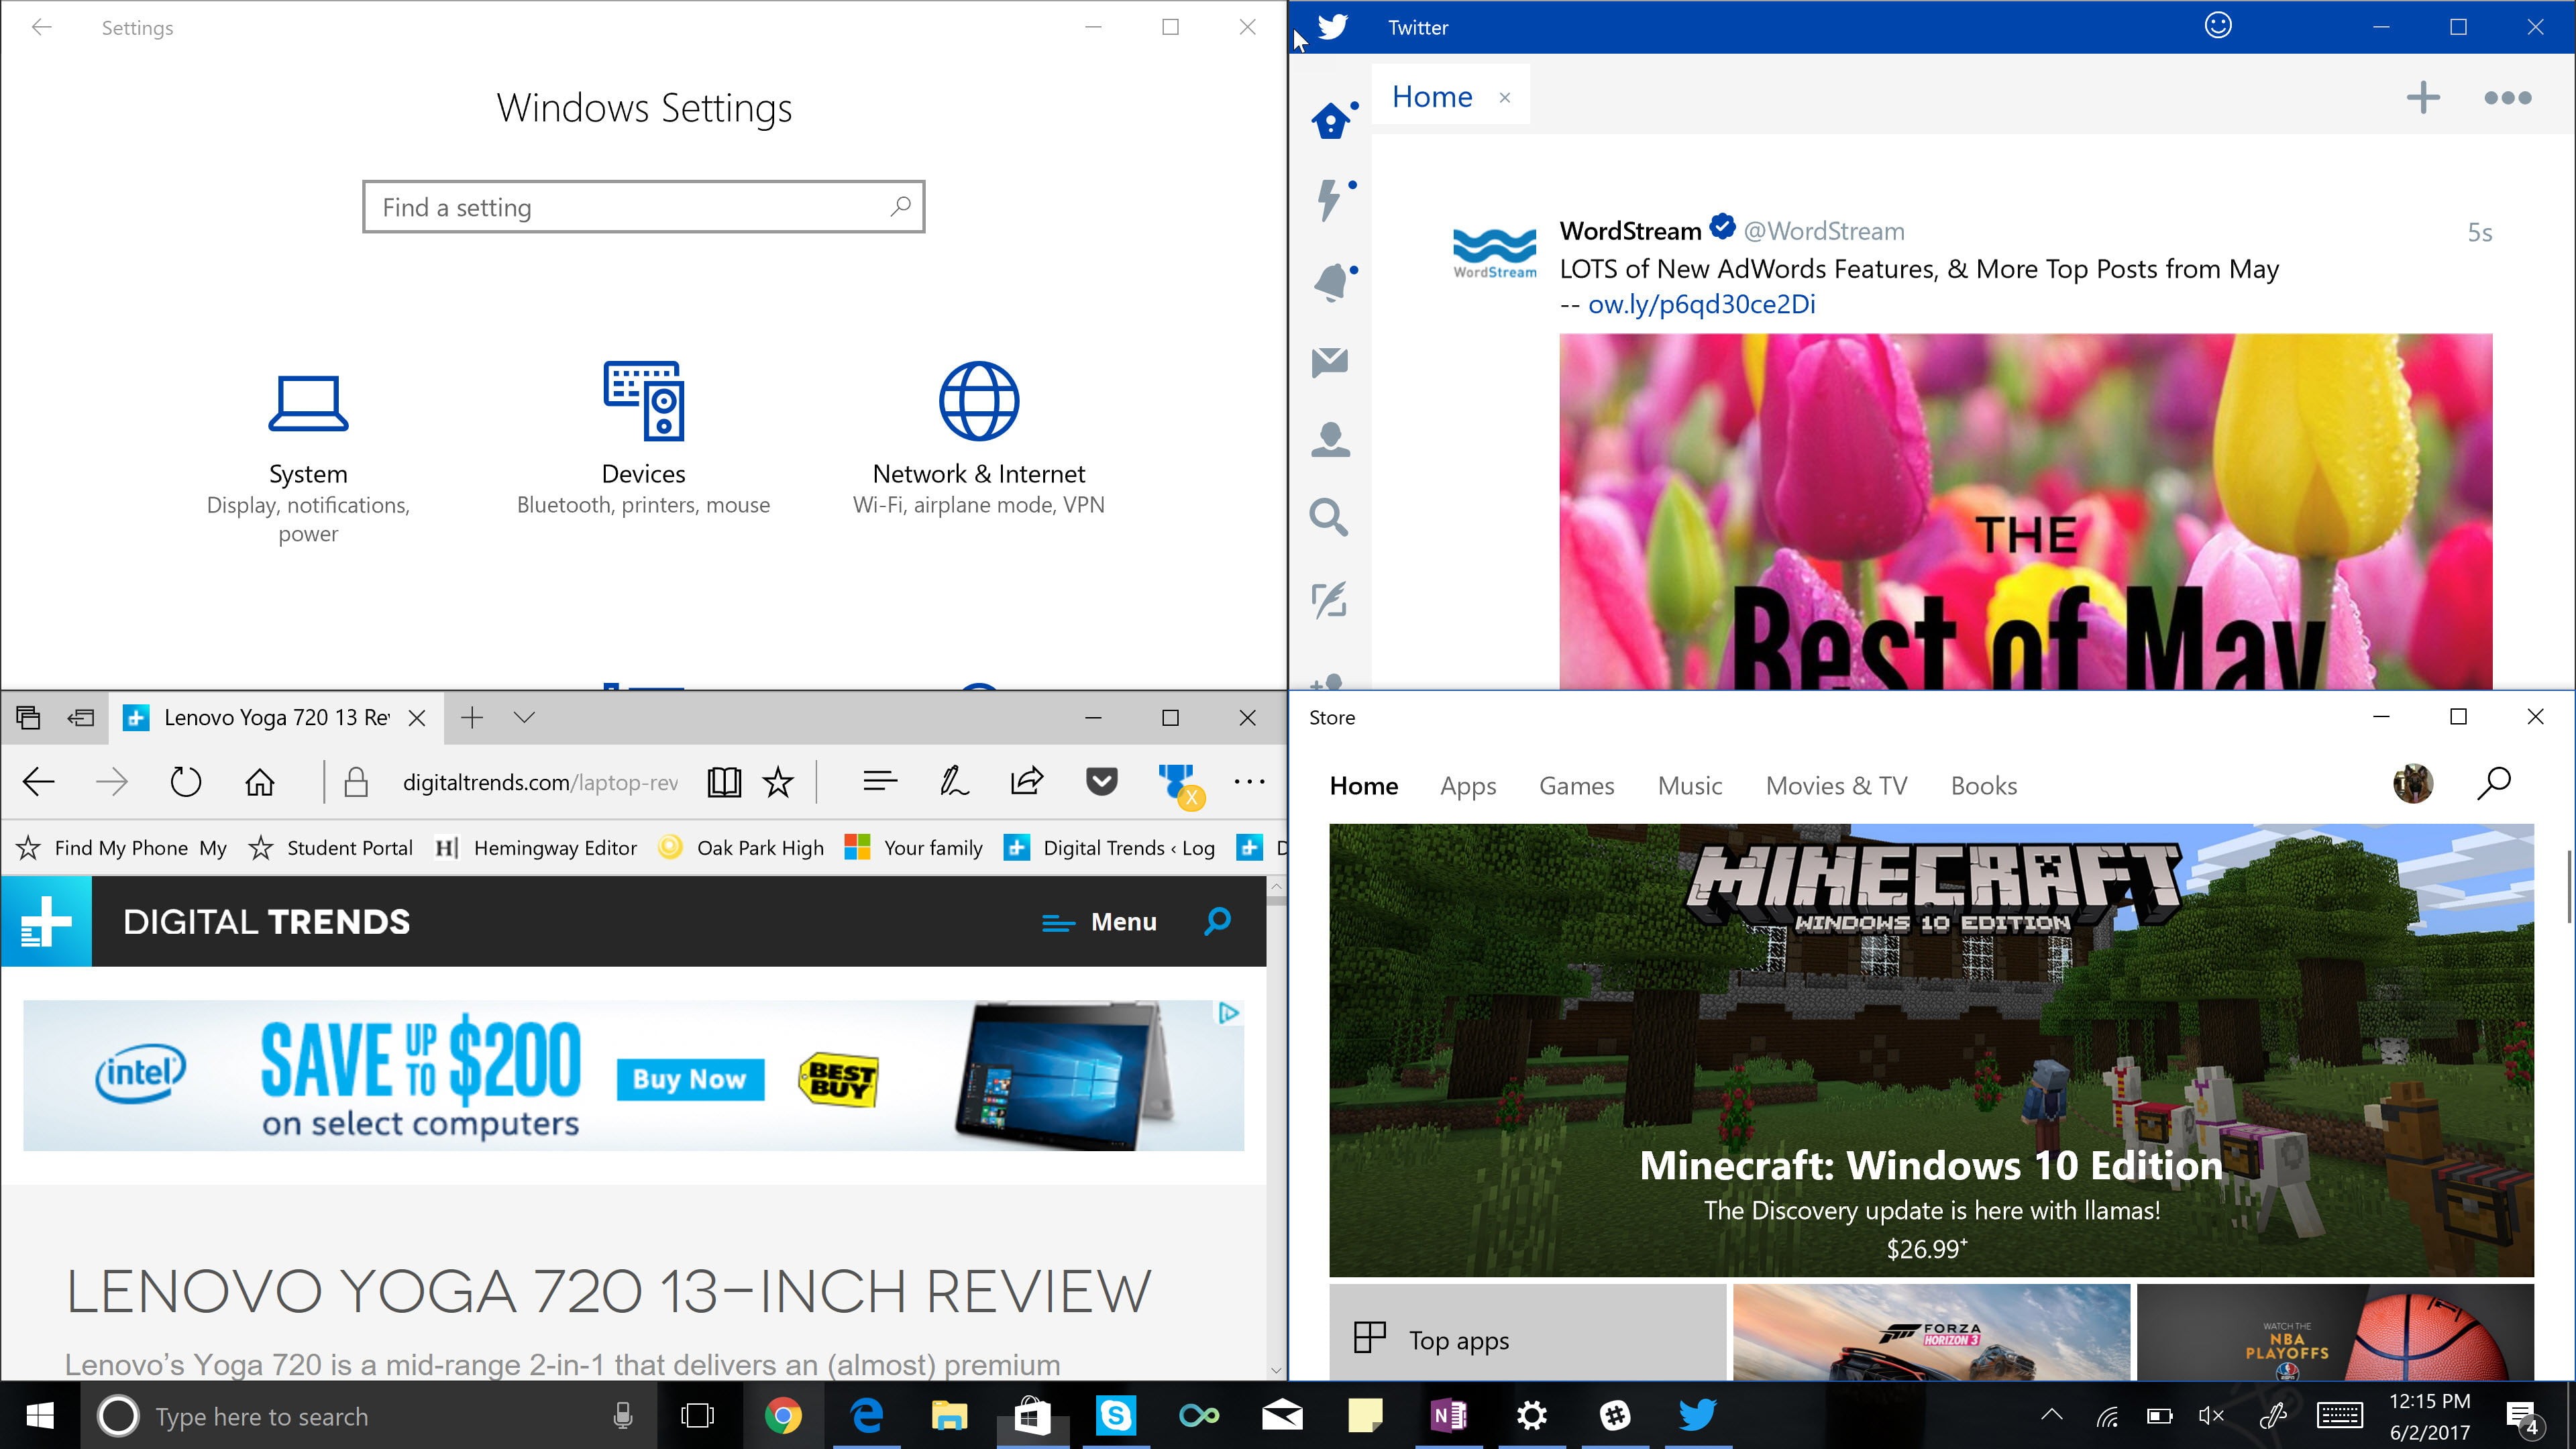Screen dimensions: 2576x1449
Task: Show Edge tabs you've set aside
Action: pos(28,717)
